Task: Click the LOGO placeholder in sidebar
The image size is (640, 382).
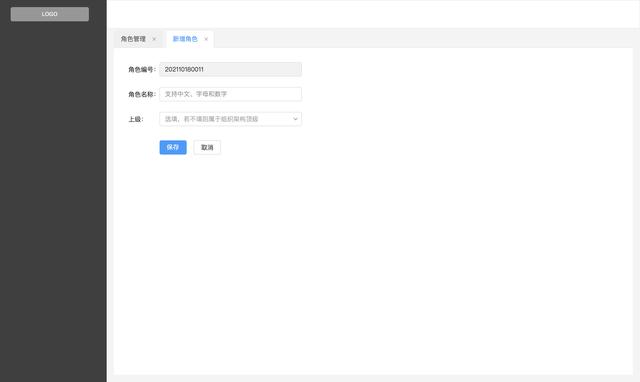Action: tap(49, 14)
